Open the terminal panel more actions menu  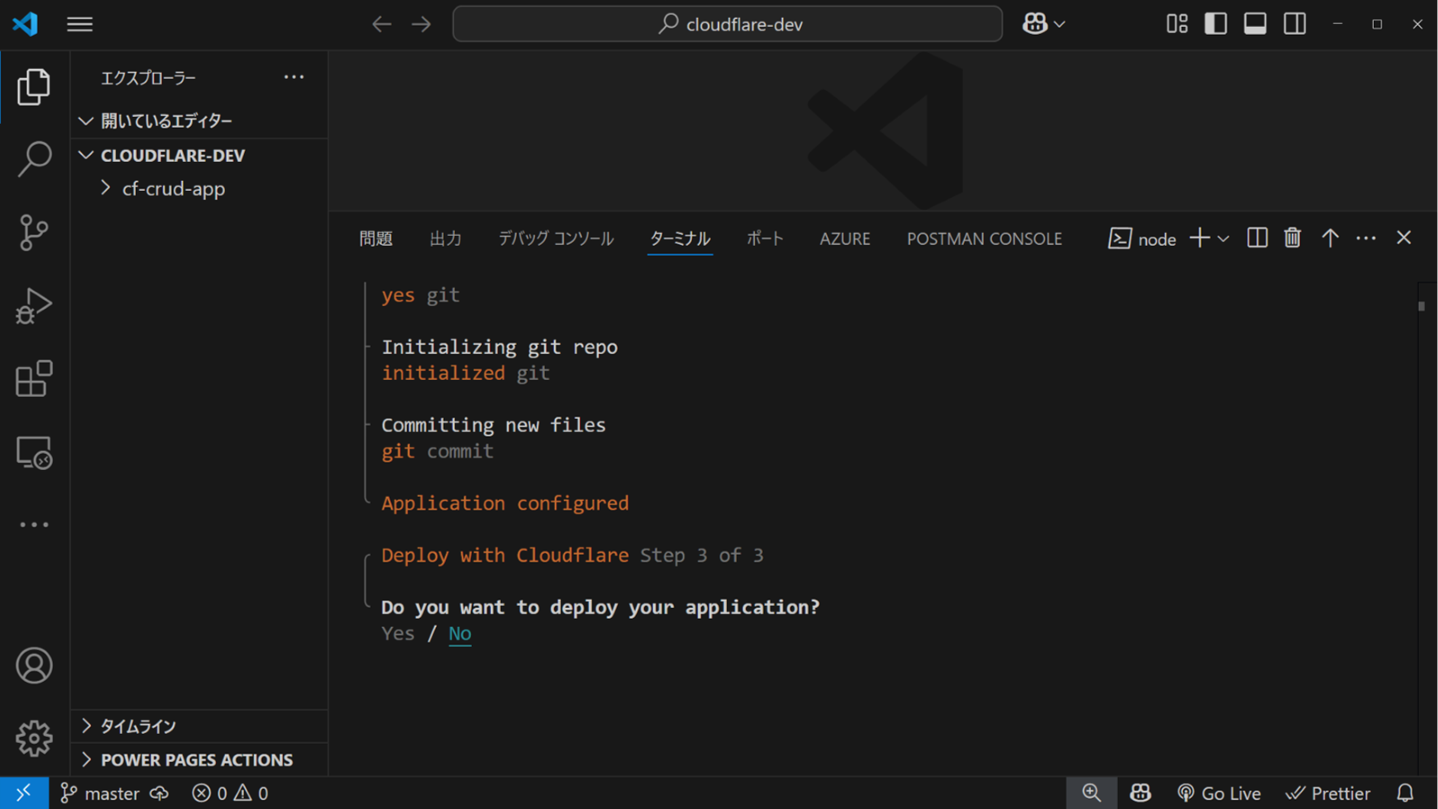(1366, 238)
